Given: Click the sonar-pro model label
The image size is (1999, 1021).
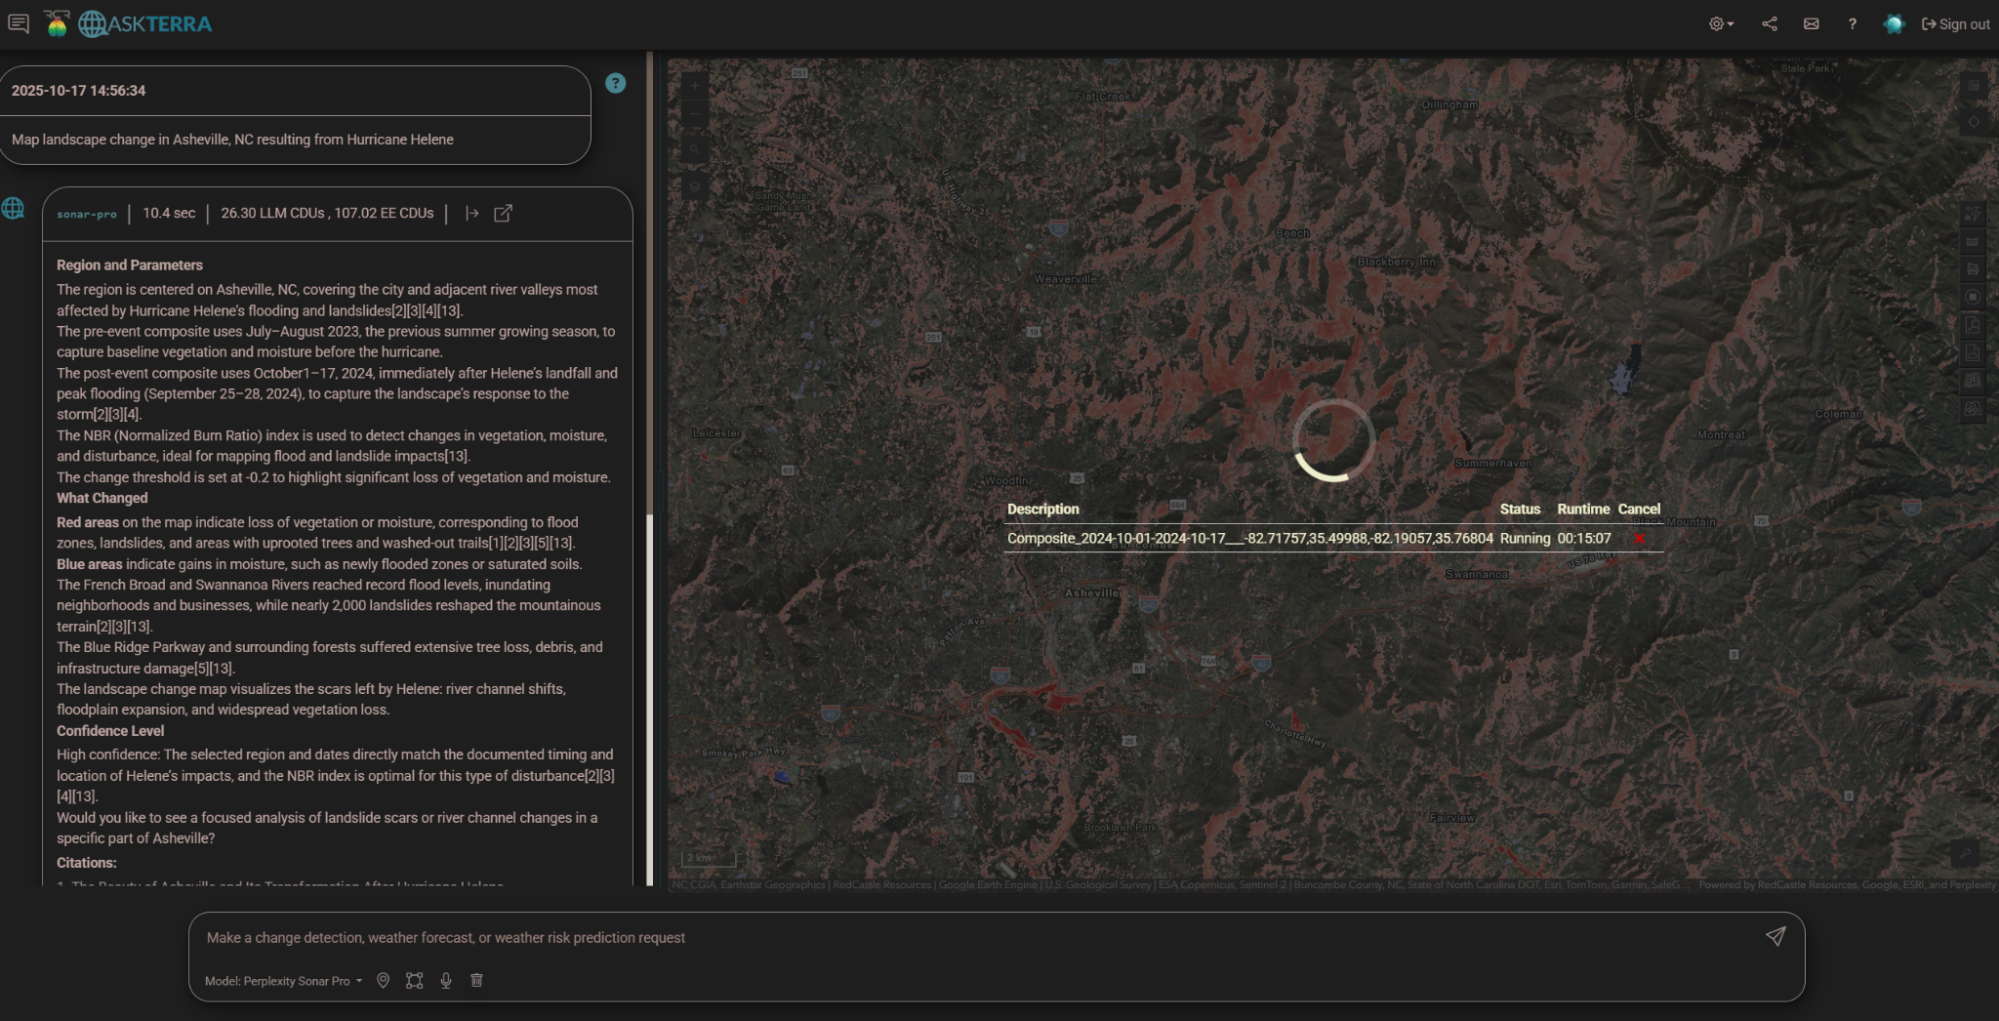Looking at the screenshot, I should tap(87, 214).
